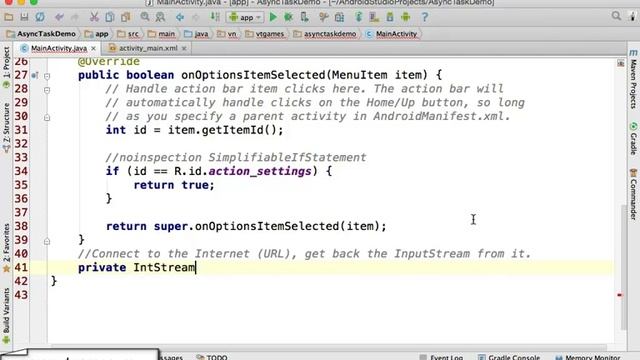Open the Android Device Monitor icon
Viewport: 640px width, 360px height.
406,17
